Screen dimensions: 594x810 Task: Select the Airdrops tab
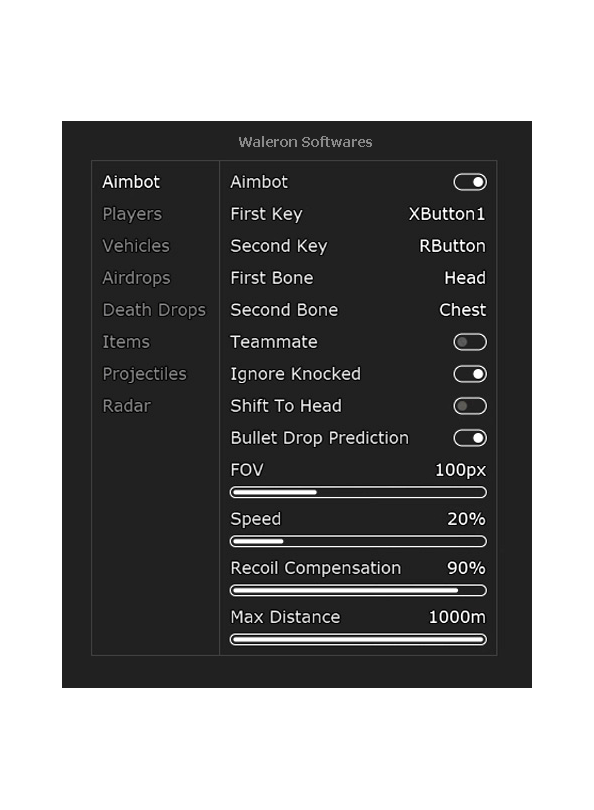136,278
